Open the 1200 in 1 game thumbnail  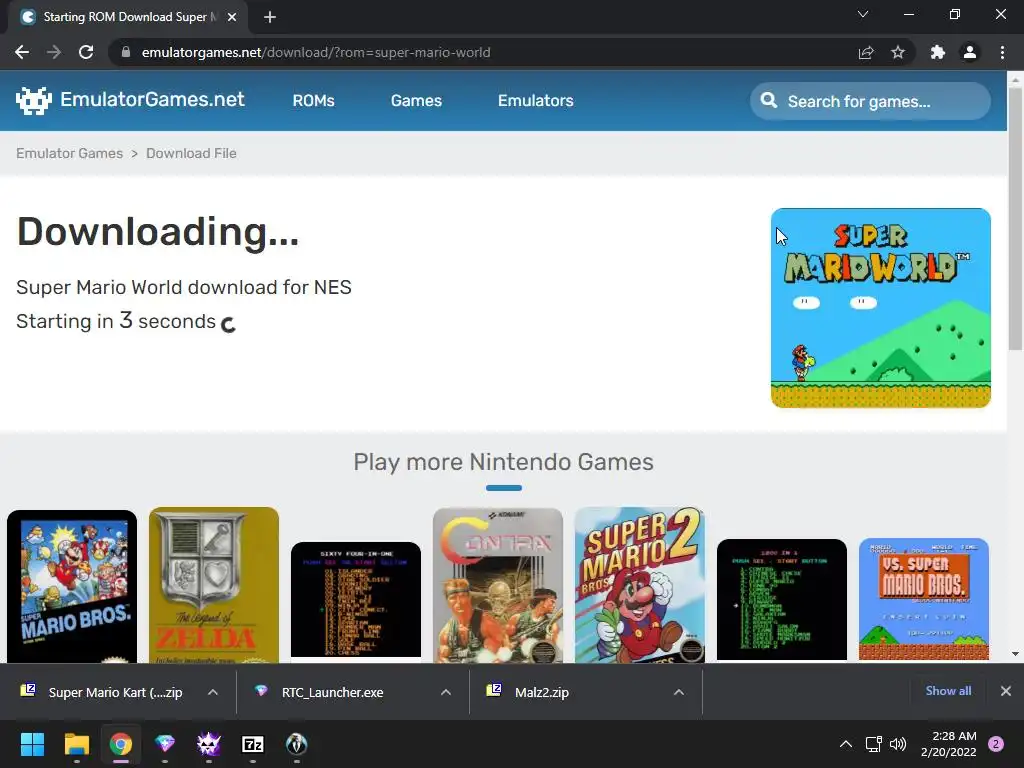click(x=782, y=600)
